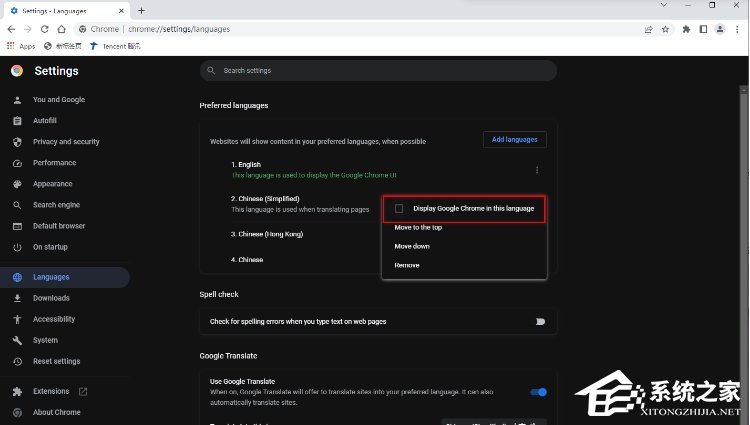Image resolution: width=750 pixels, height=425 pixels.
Task: Open a new tab with plus button
Action: click(x=141, y=11)
